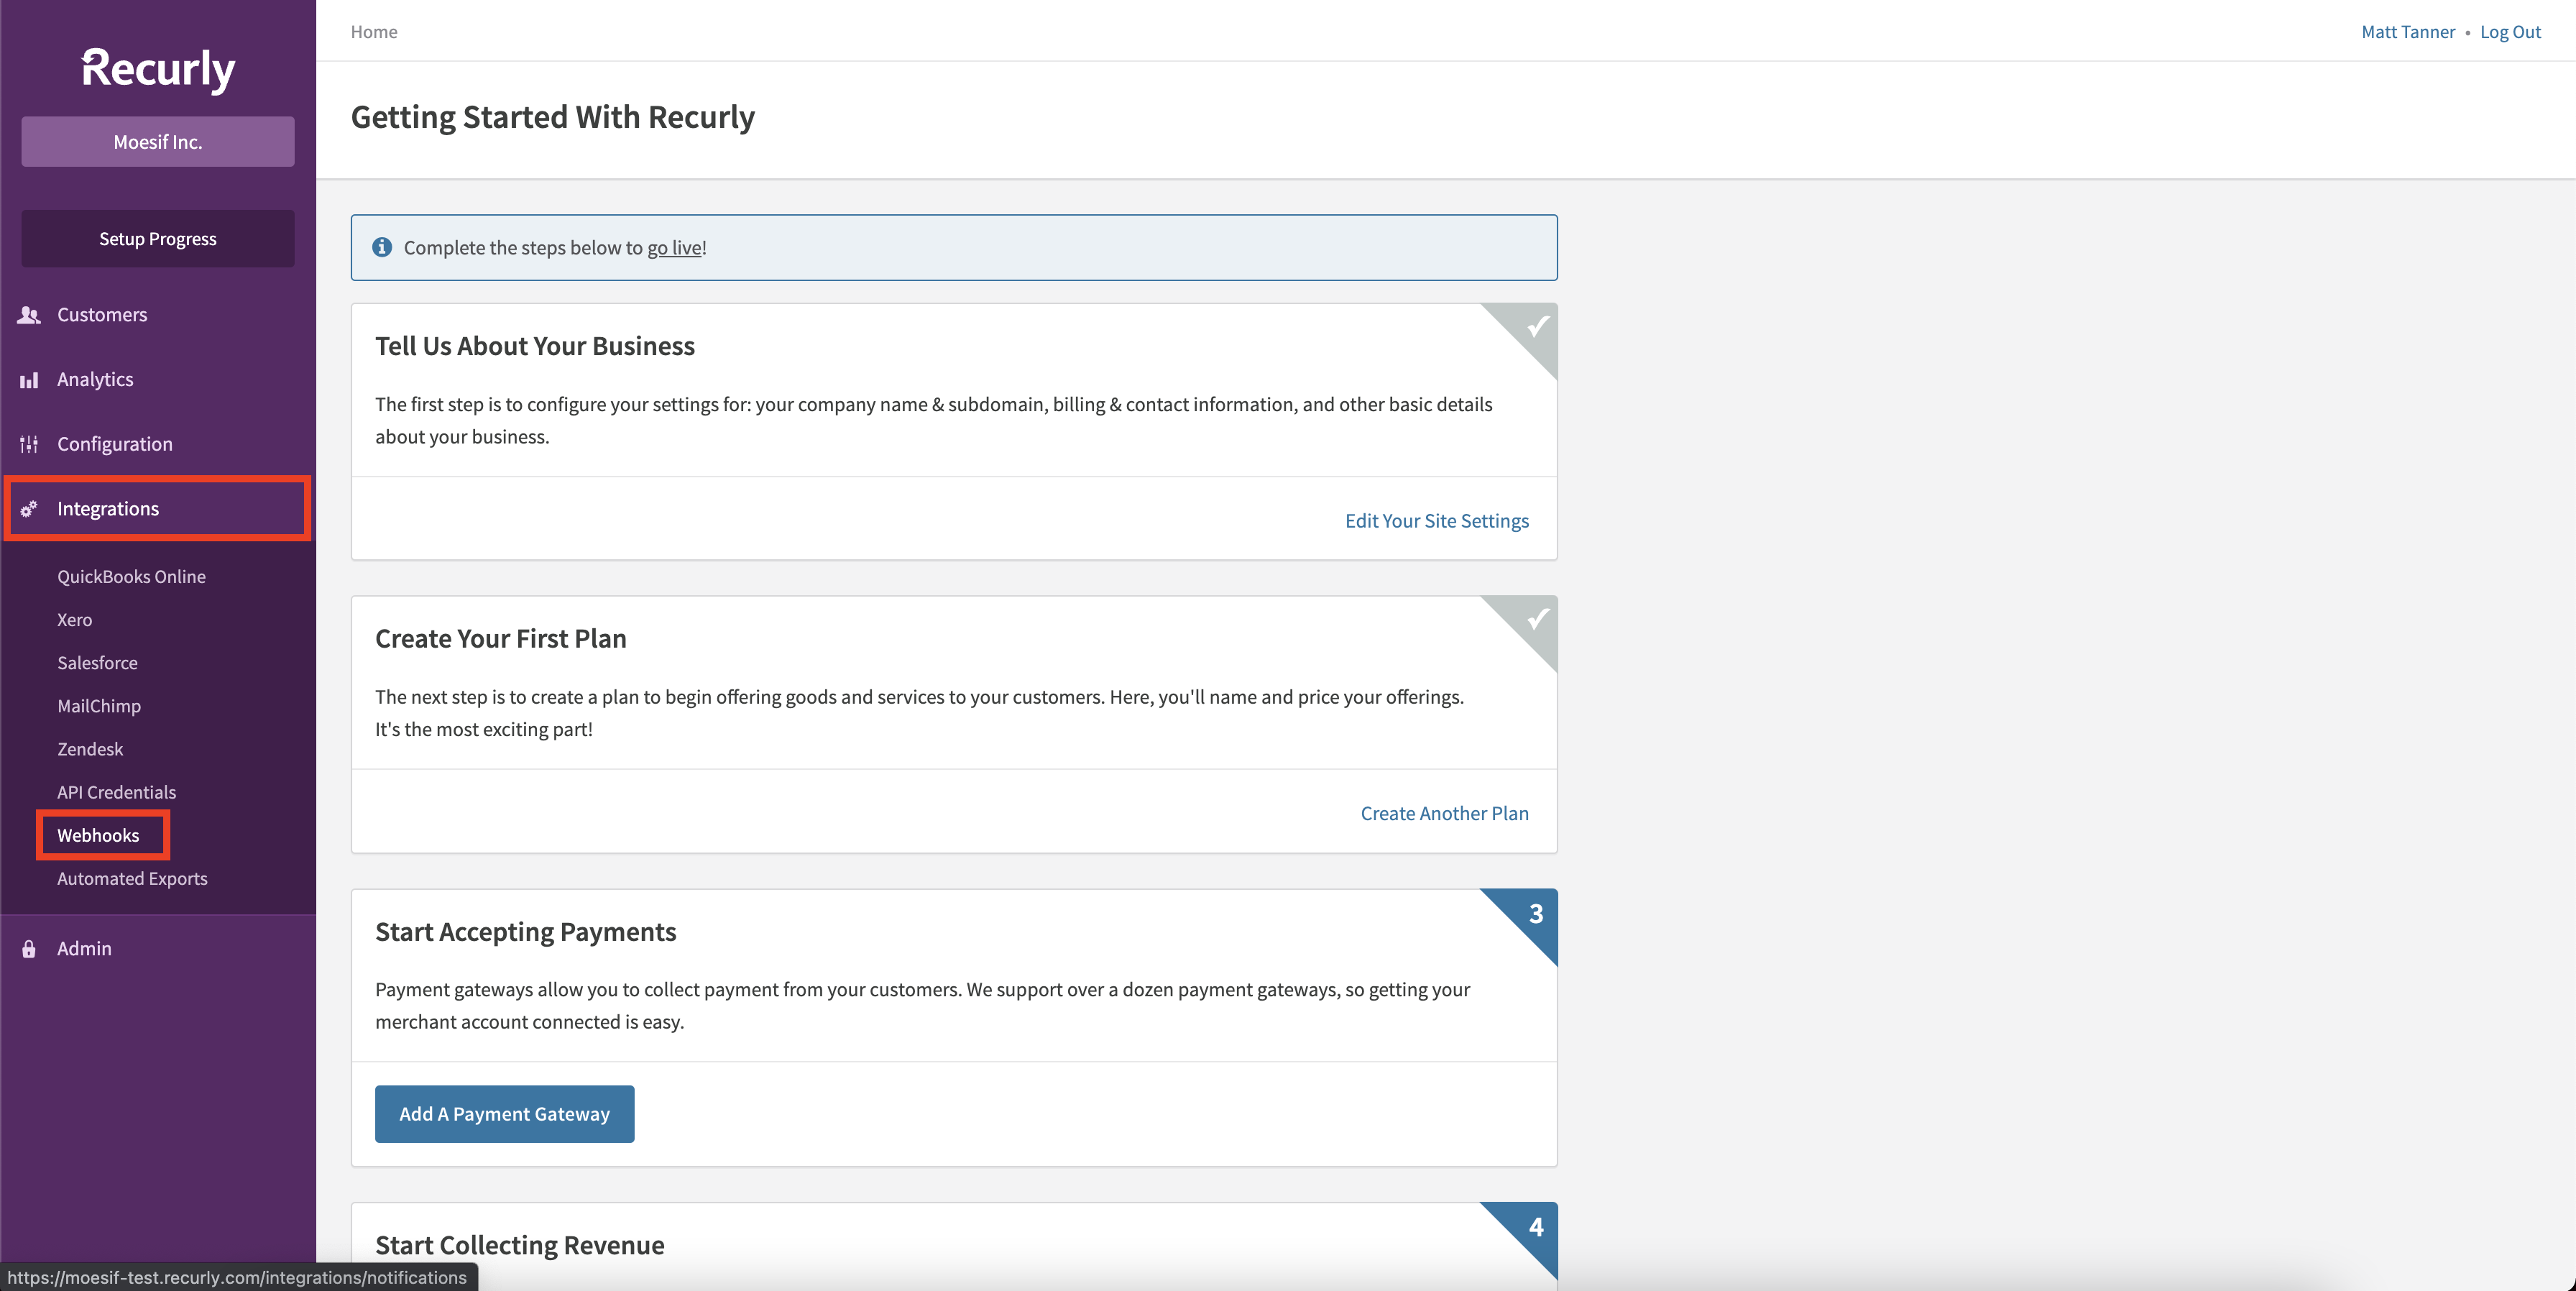This screenshot has height=1291, width=2576.
Task: Click Create Another Plan
Action: pyautogui.click(x=1444, y=813)
